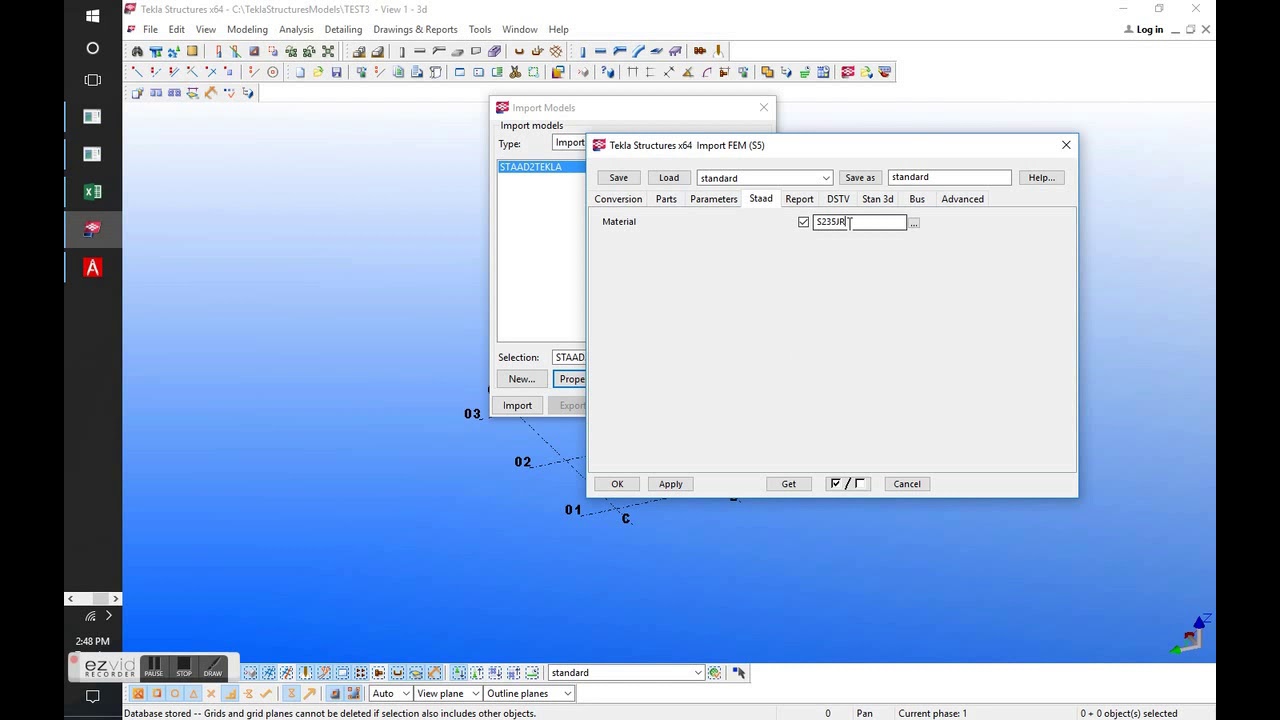Open the Action Center notification icon
This screenshot has width=1280, height=720.
[93, 696]
